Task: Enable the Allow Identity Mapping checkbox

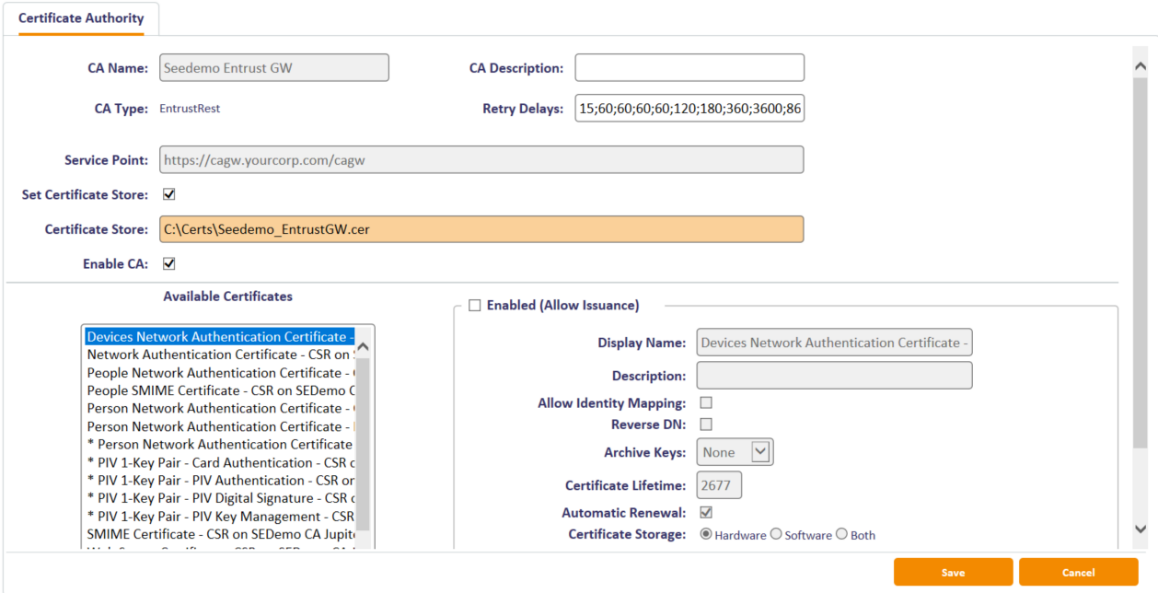Action: tap(706, 403)
